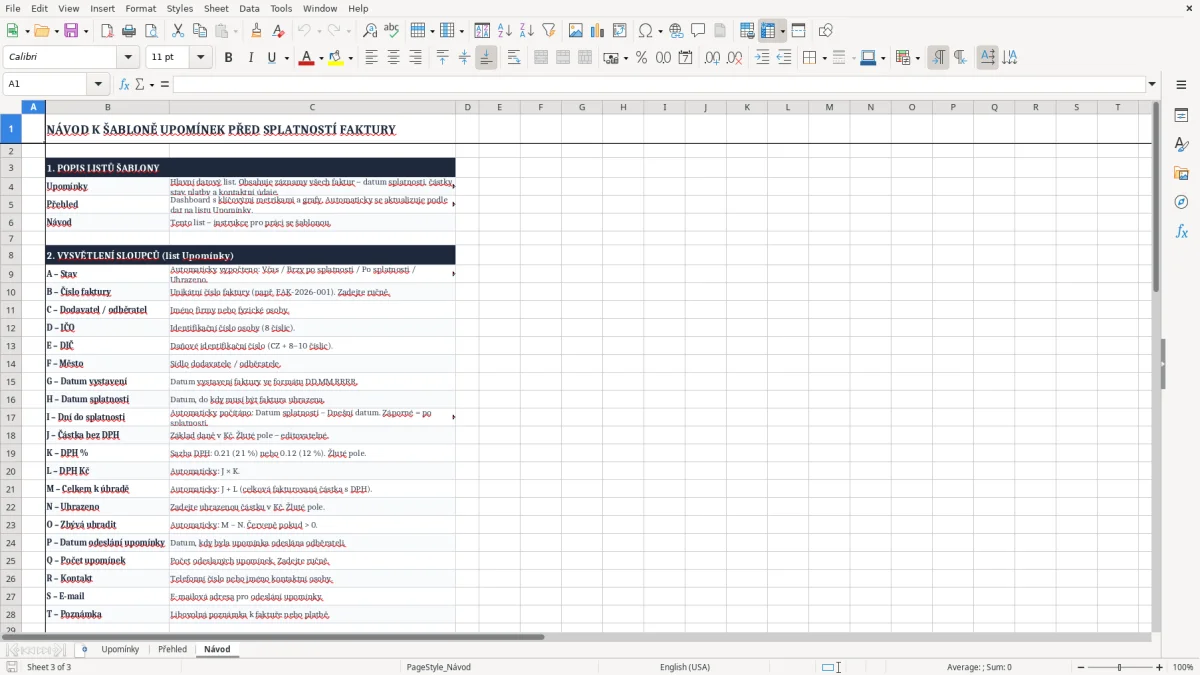Open Conditional Formatting dropdown arrow

917,58
